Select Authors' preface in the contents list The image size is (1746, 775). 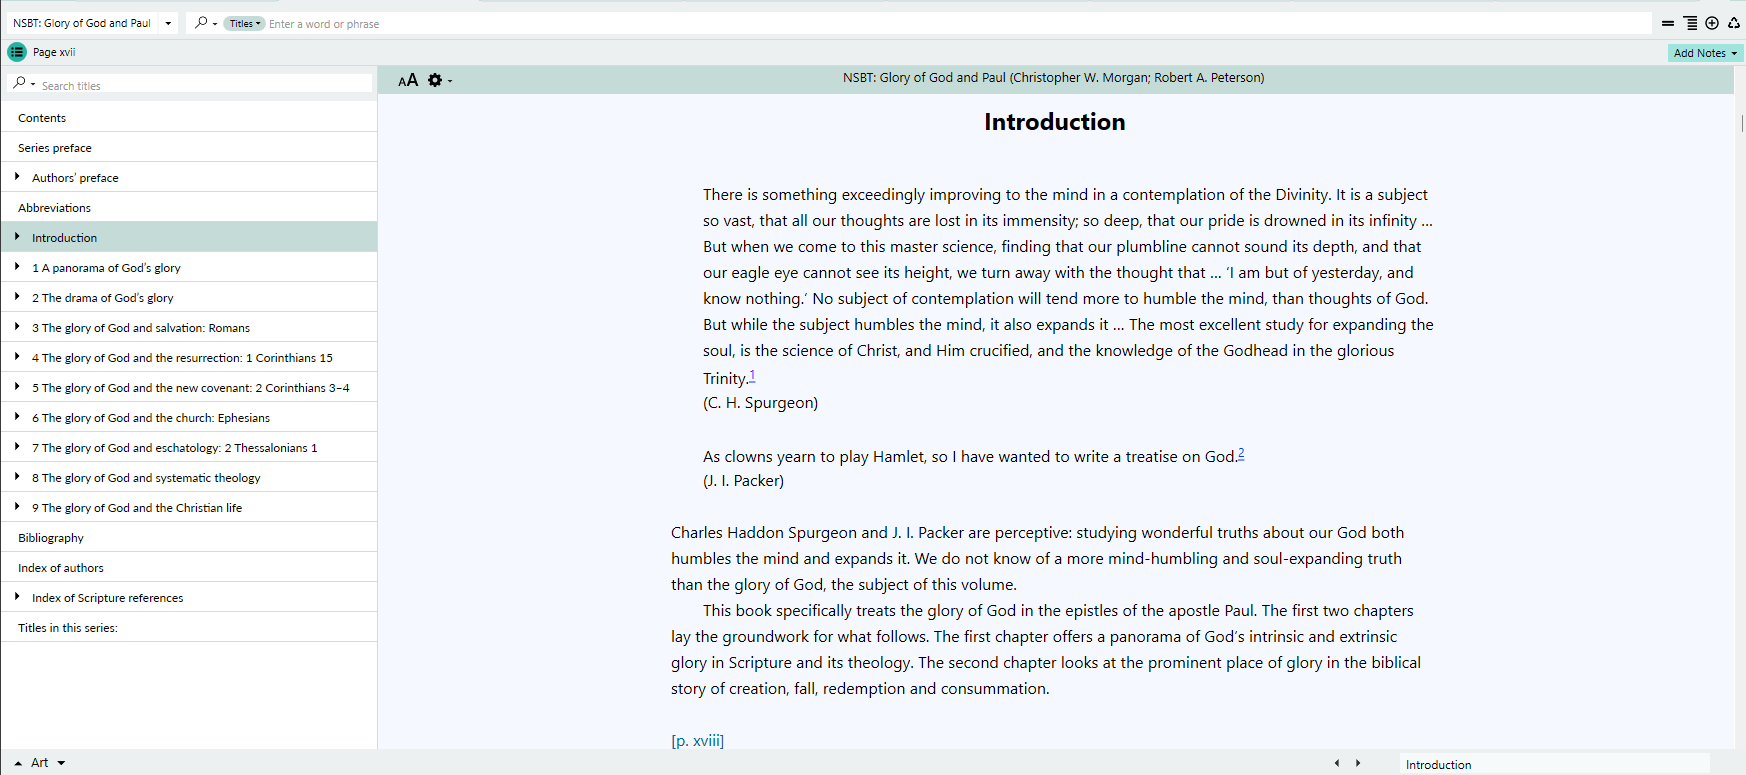[189, 177]
